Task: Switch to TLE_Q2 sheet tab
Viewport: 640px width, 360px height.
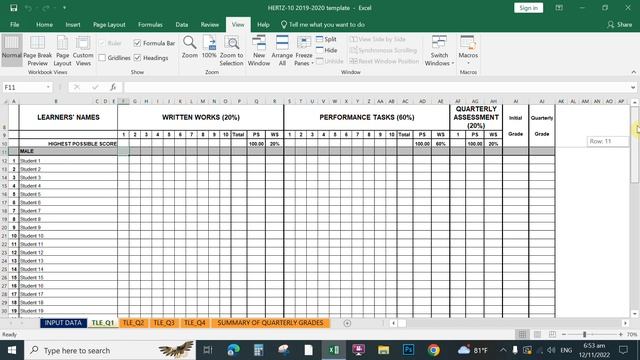Action: click(x=133, y=322)
